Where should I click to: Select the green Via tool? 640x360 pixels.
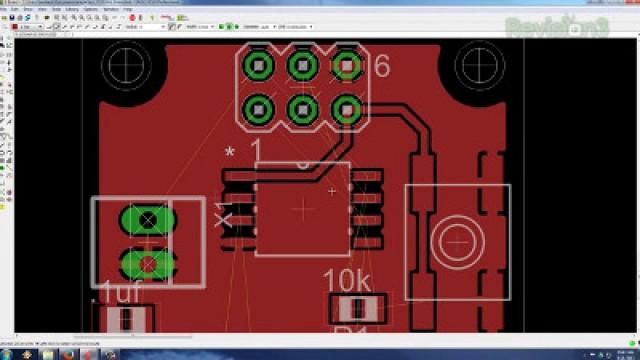click(x=2, y=168)
